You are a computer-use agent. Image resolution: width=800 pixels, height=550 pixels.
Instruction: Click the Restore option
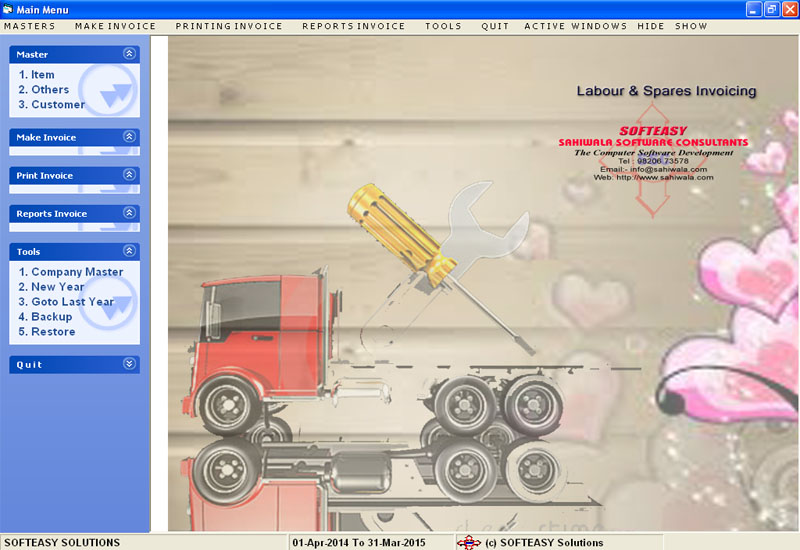(47, 332)
